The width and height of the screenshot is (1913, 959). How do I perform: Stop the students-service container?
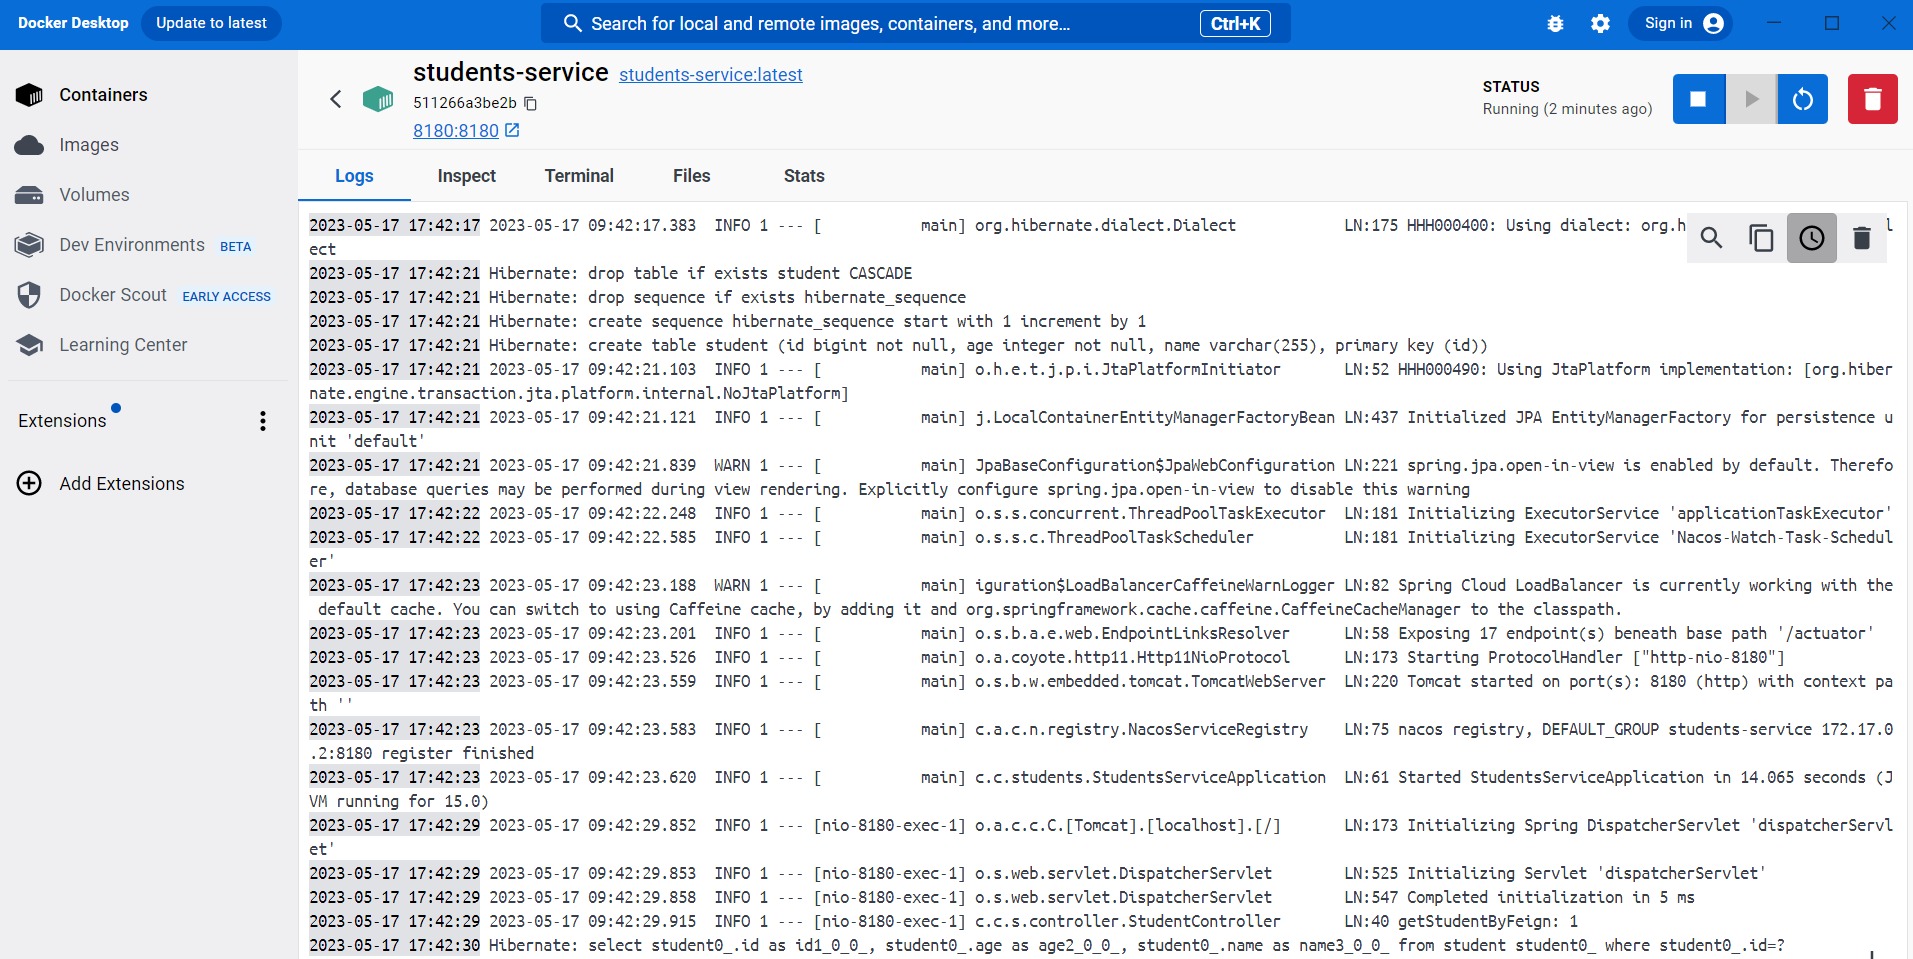click(1697, 99)
